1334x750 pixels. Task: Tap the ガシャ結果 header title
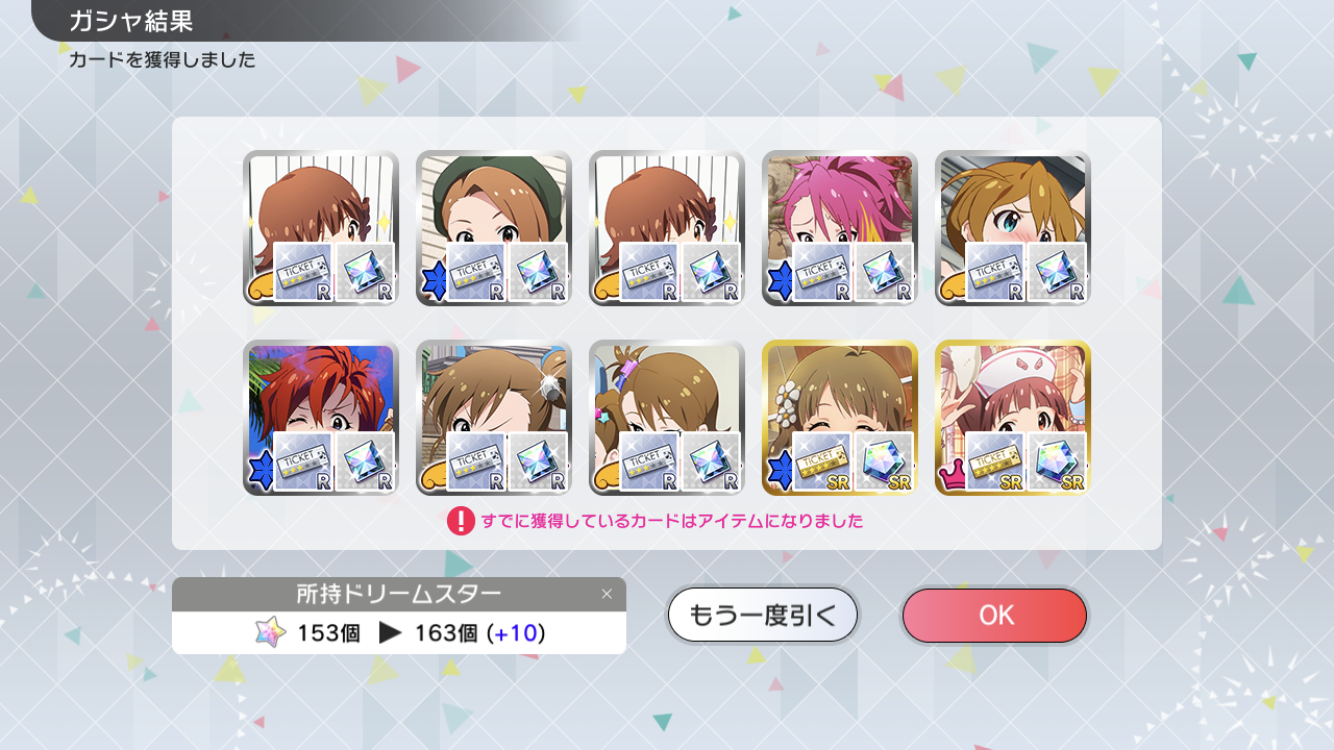point(131,21)
